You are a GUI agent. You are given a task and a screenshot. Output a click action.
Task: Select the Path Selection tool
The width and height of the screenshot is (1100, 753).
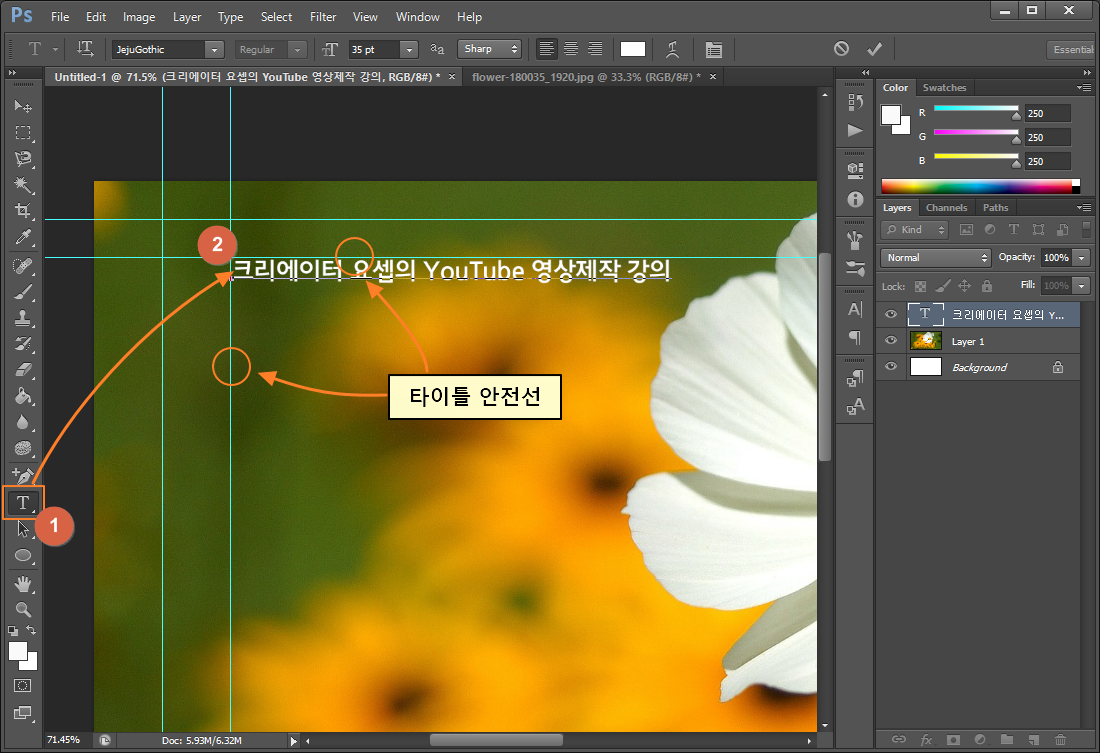(22, 528)
